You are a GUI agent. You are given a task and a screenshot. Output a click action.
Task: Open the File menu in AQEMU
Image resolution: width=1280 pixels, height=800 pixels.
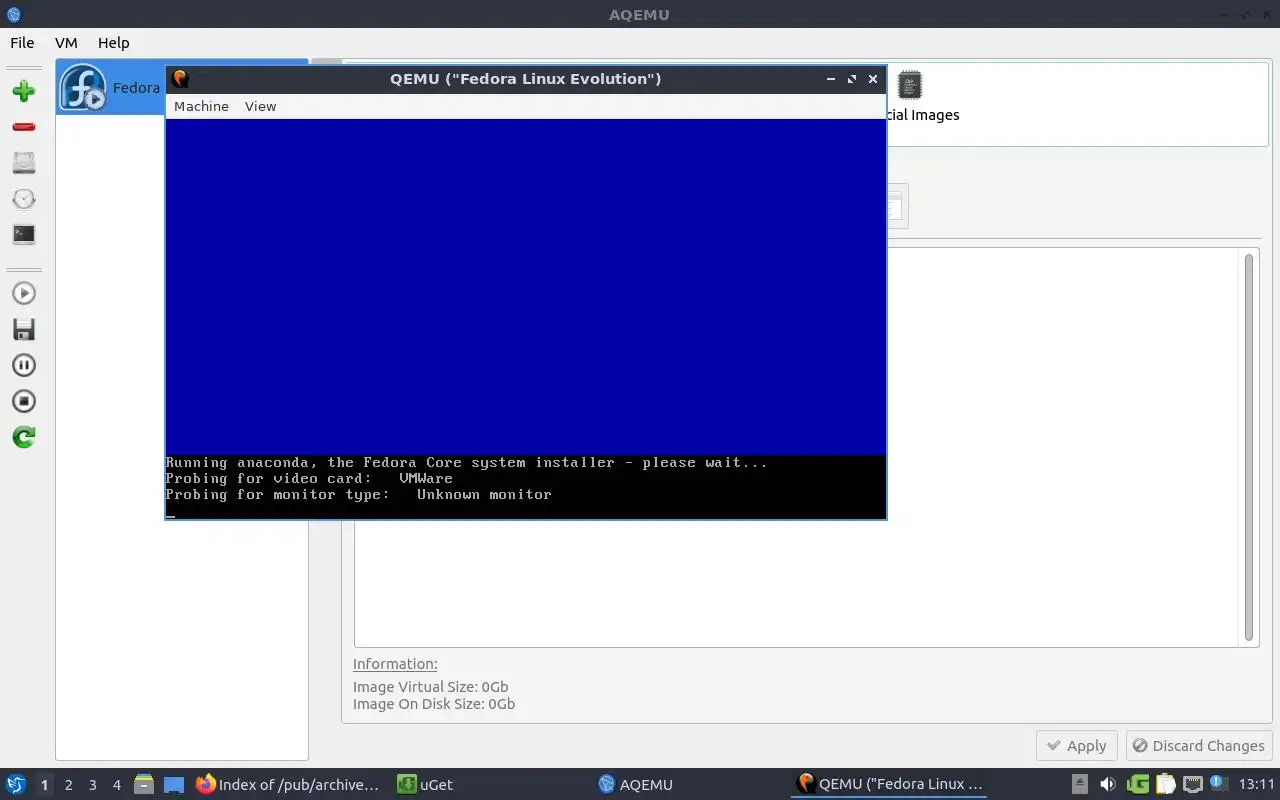22,43
